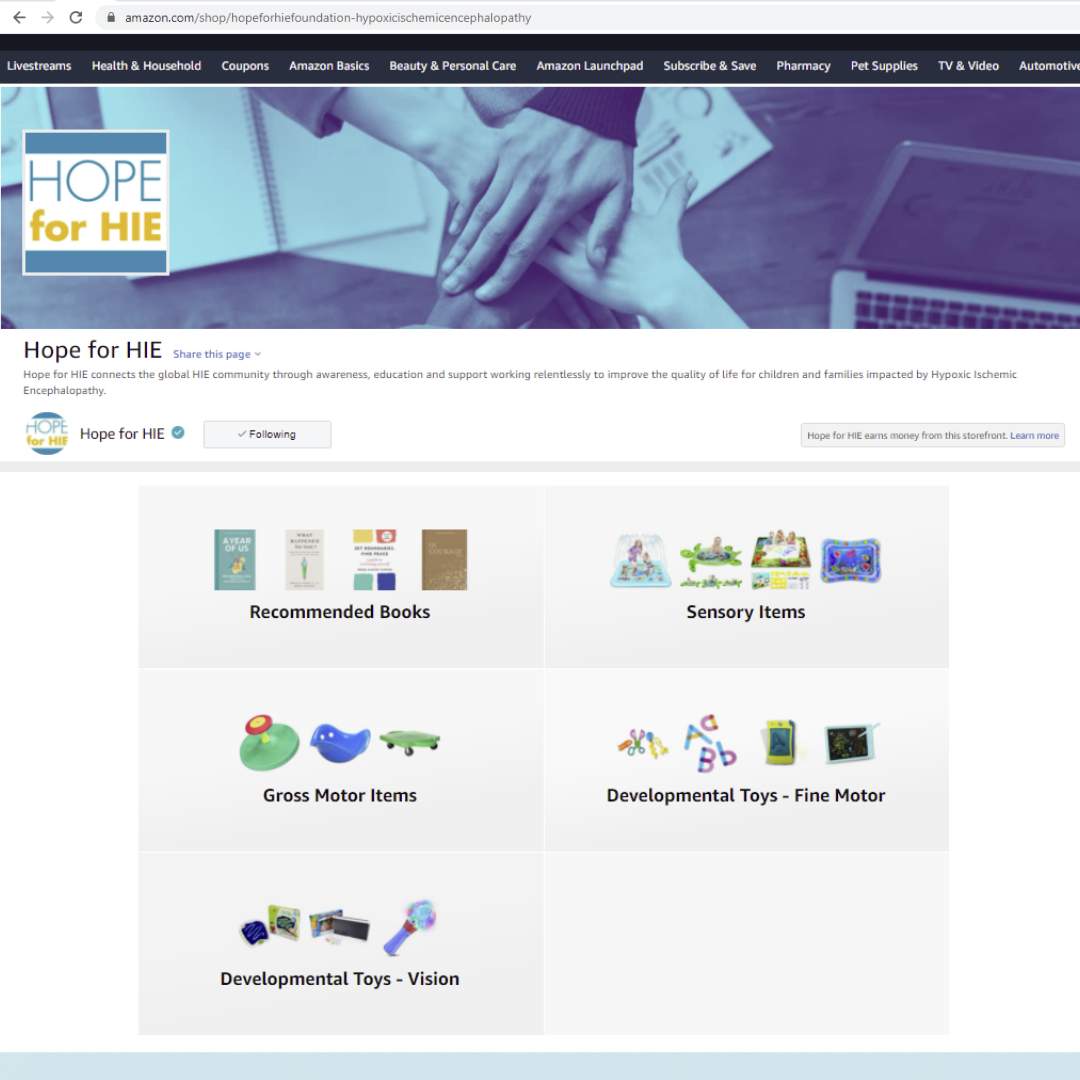Click the A Year of Us book cover

point(235,559)
